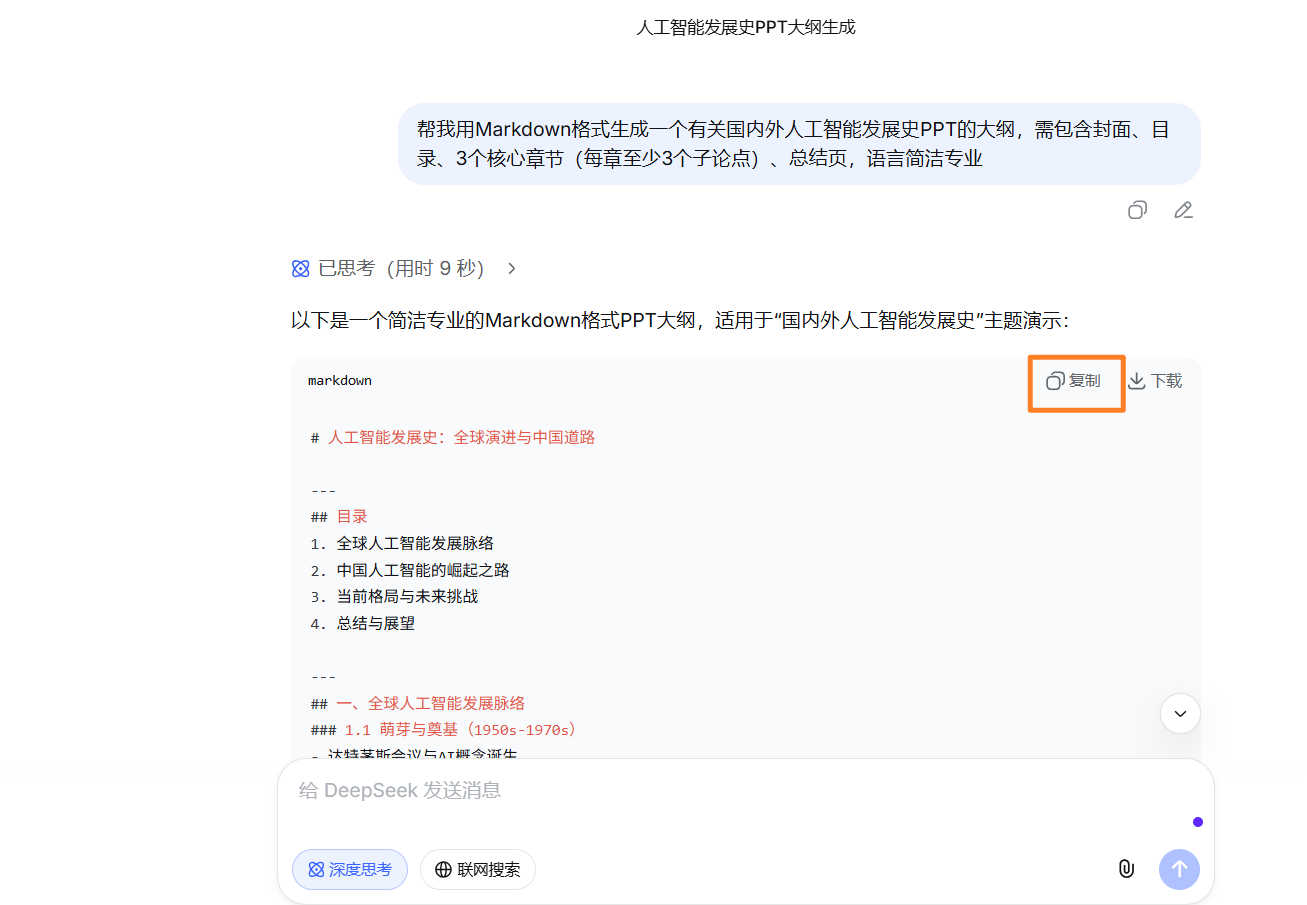Click the 给 DeepSeek 发送消息 input field

coord(600,790)
